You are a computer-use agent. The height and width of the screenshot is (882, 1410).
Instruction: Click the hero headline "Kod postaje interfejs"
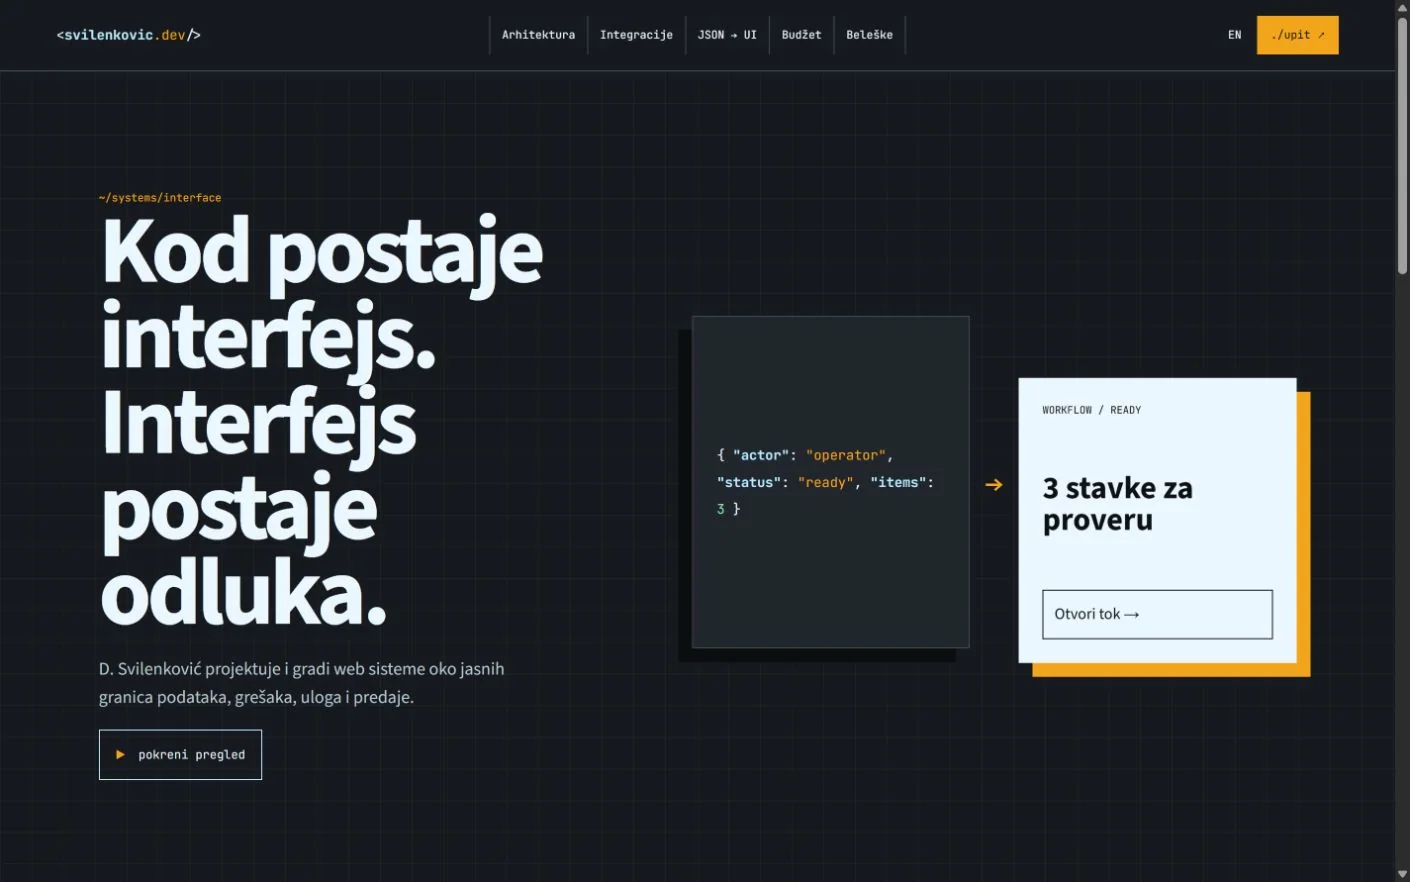tap(322, 297)
